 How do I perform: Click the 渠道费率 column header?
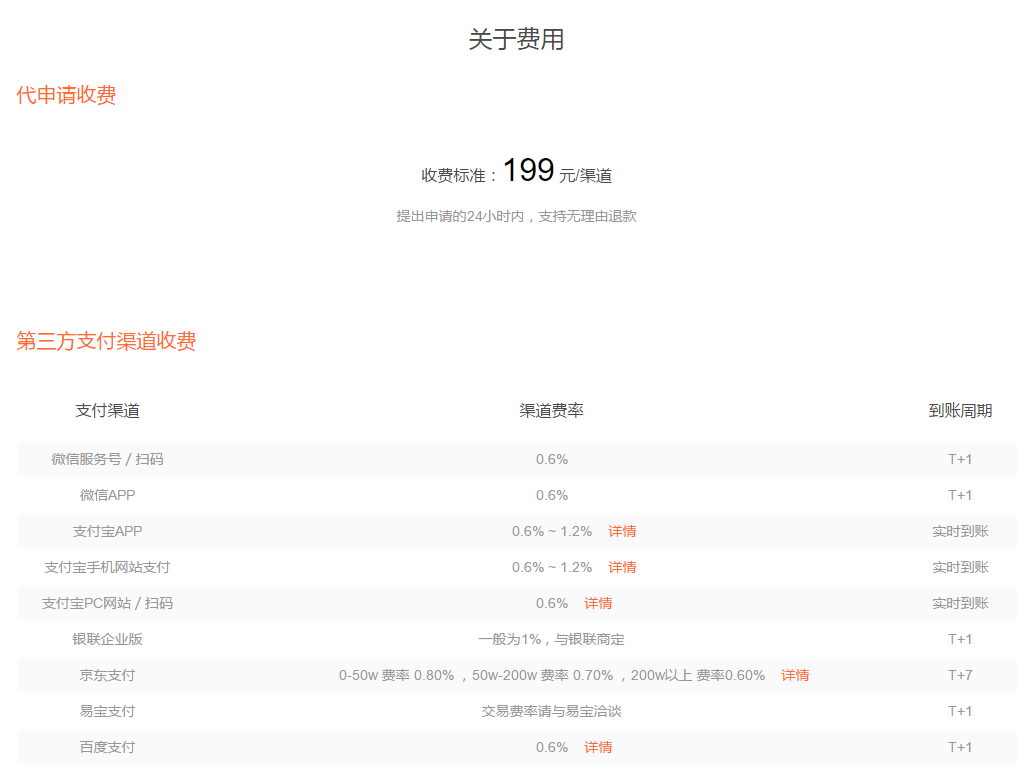tap(551, 410)
